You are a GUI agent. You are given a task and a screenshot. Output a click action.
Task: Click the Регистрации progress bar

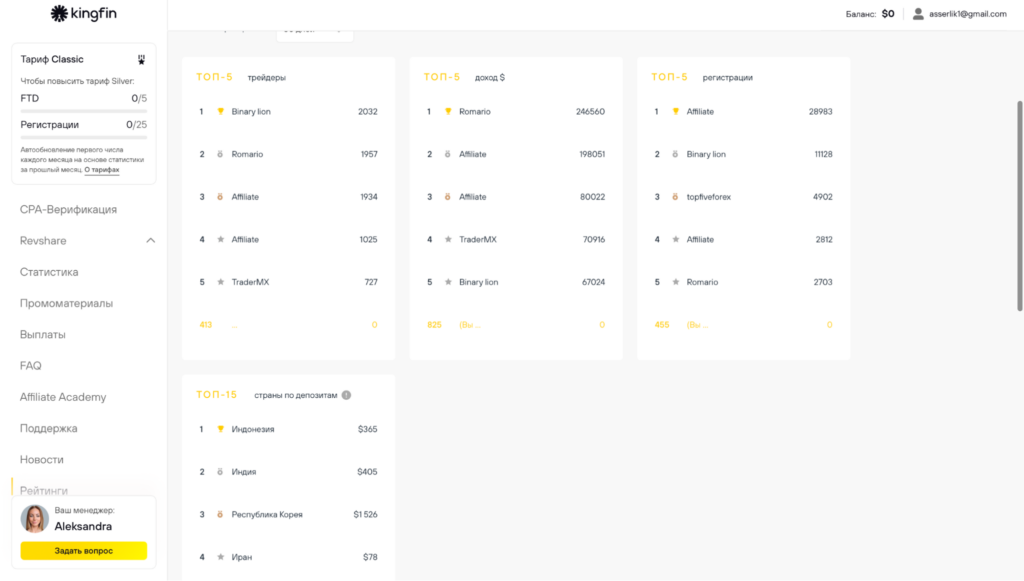coord(84,138)
